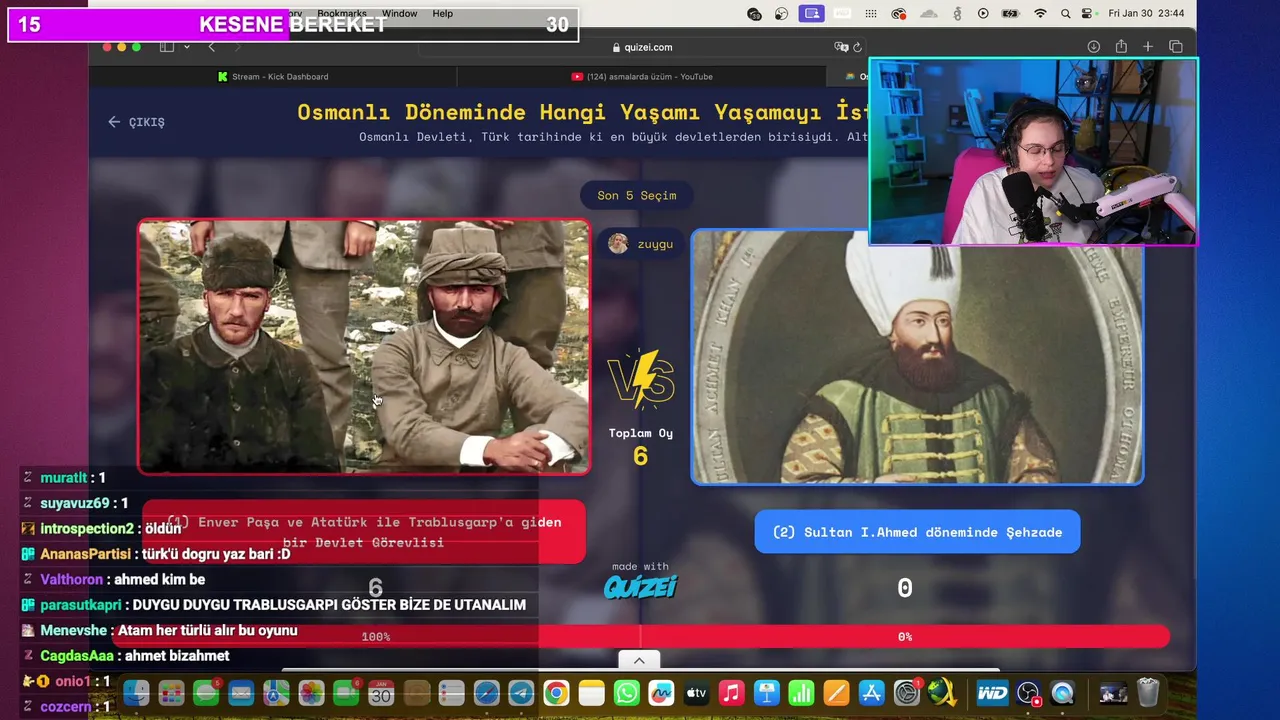Expand the panel with the up chevron
The height and width of the screenshot is (720, 1280).
pyautogui.click(x=639, y=660)
